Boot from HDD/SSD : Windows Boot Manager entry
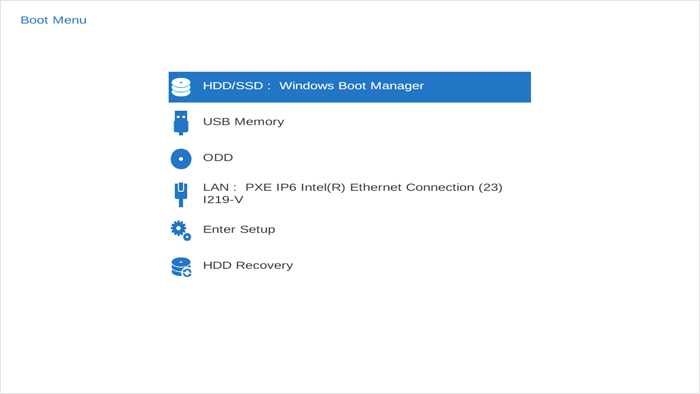The image size is (700, 394). pos(350,87)
